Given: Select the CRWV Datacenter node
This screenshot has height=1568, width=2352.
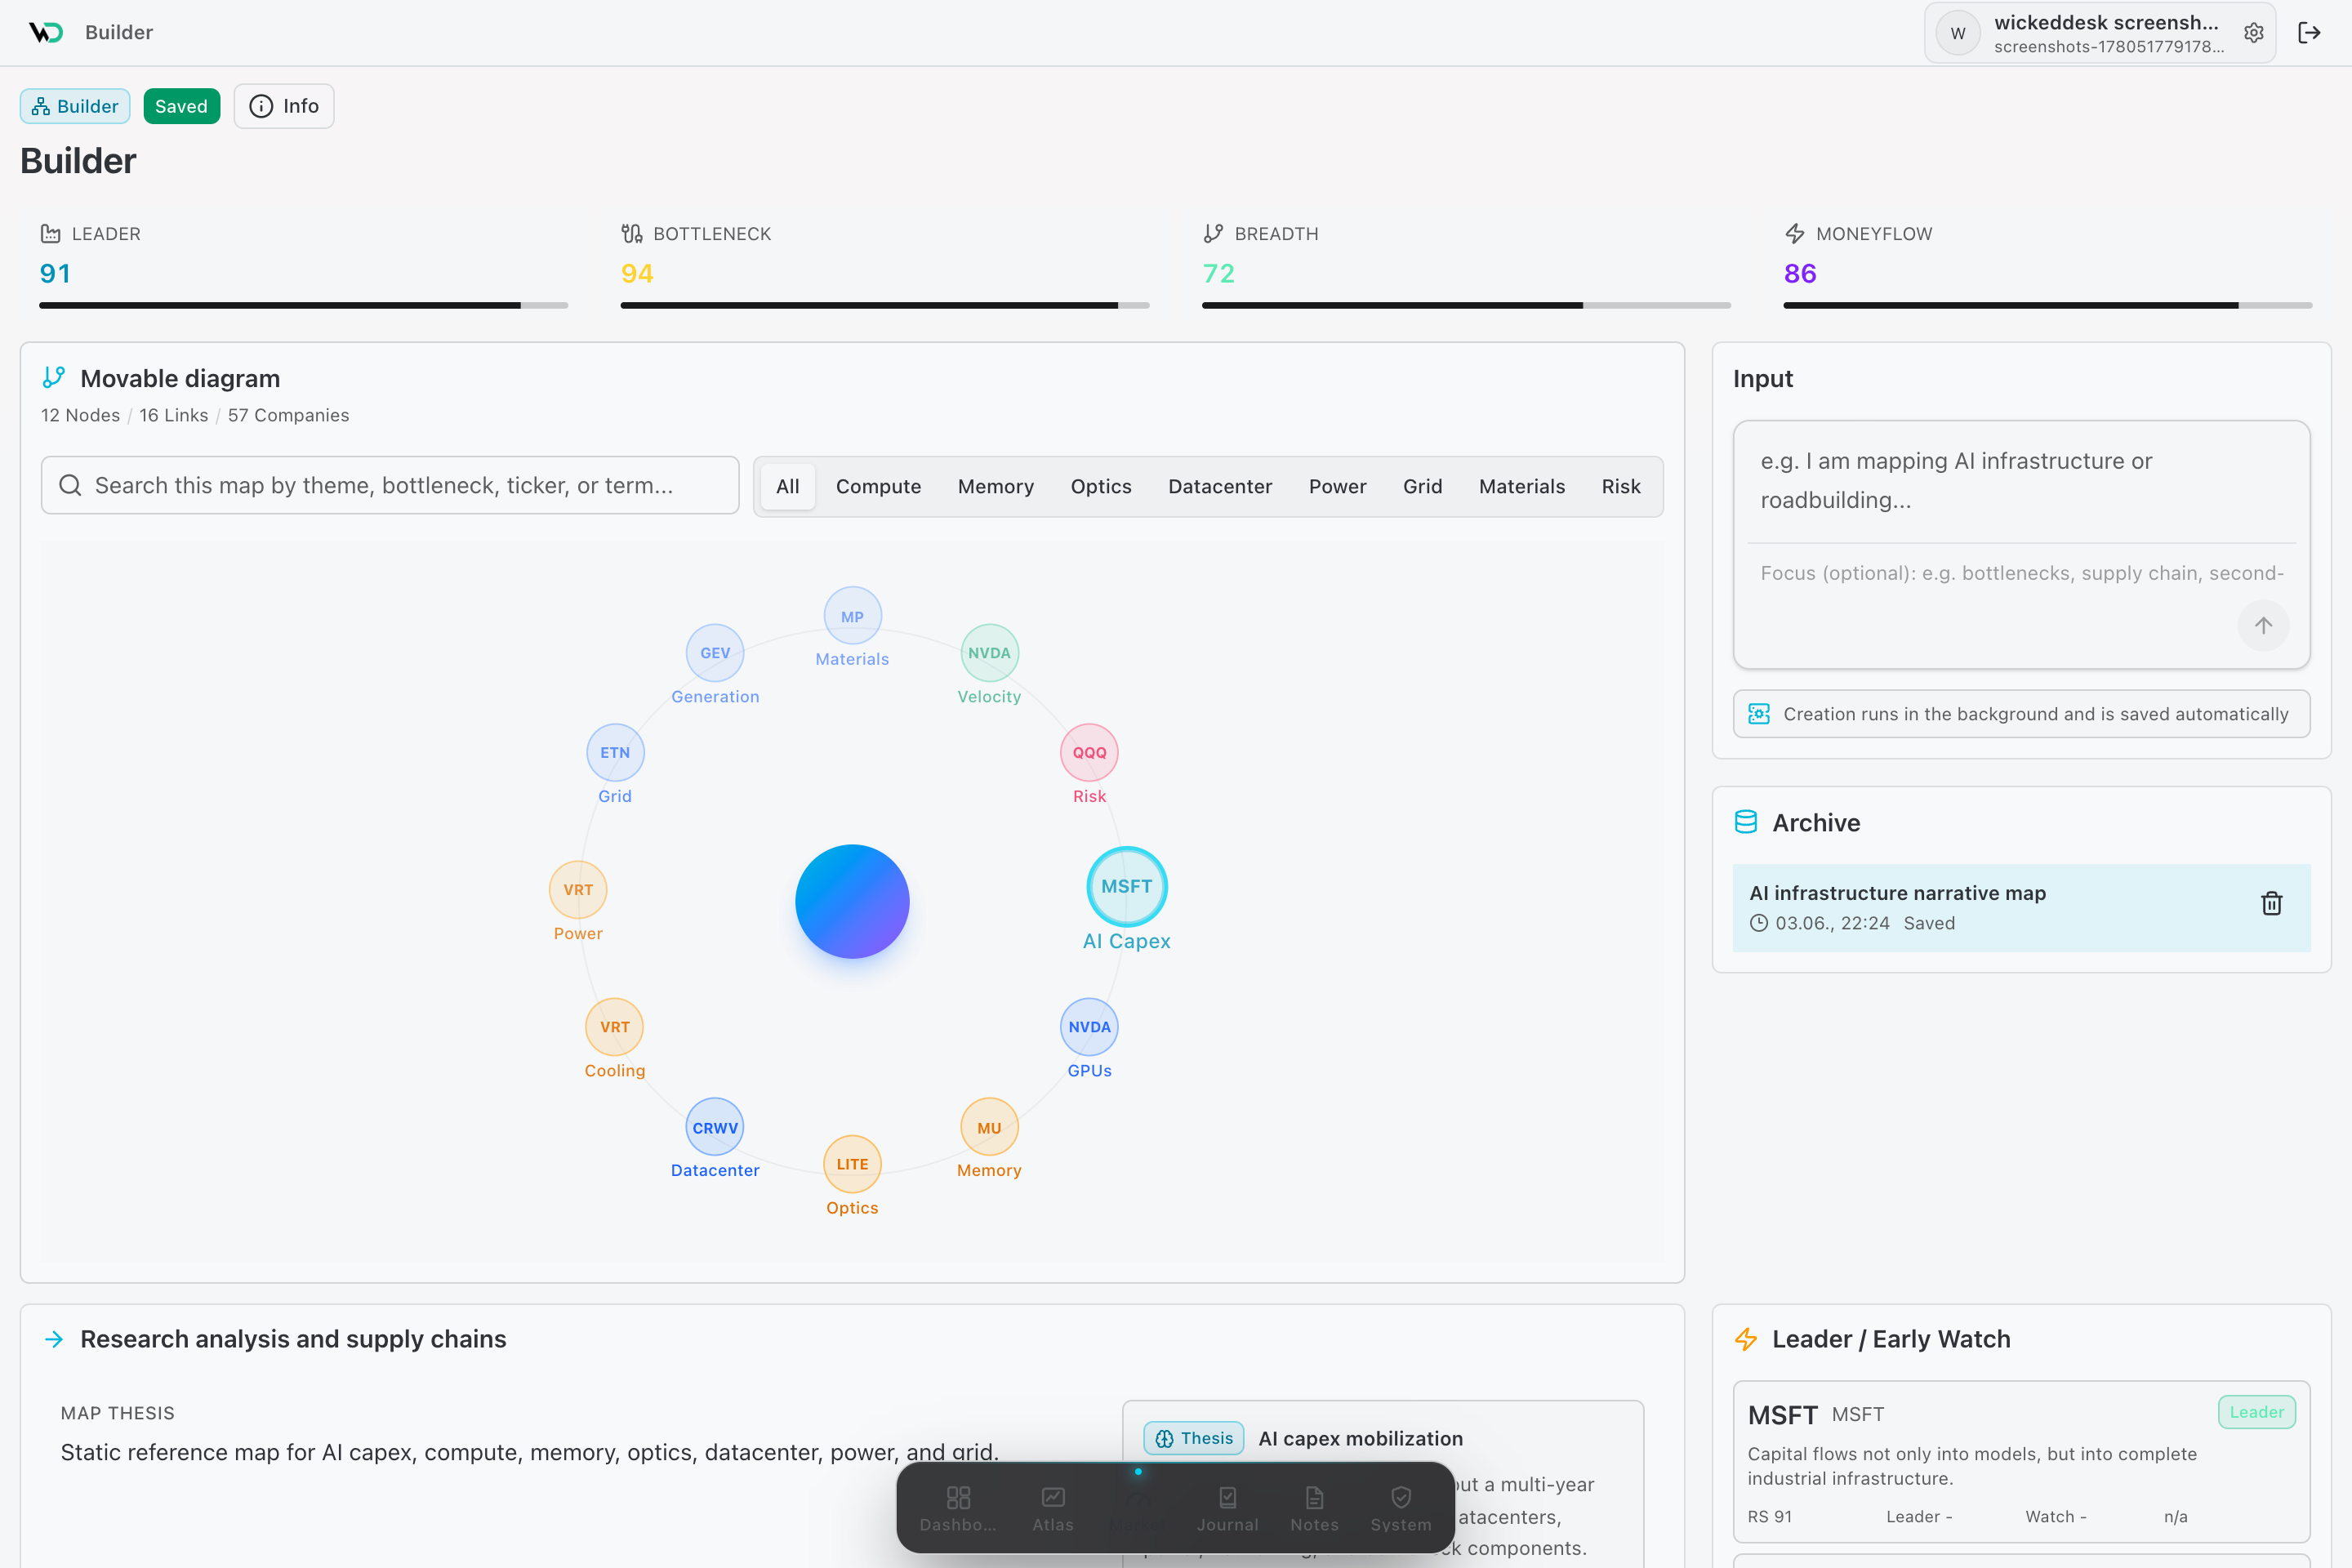Looking at the screenshot, I should [715, 1127].
